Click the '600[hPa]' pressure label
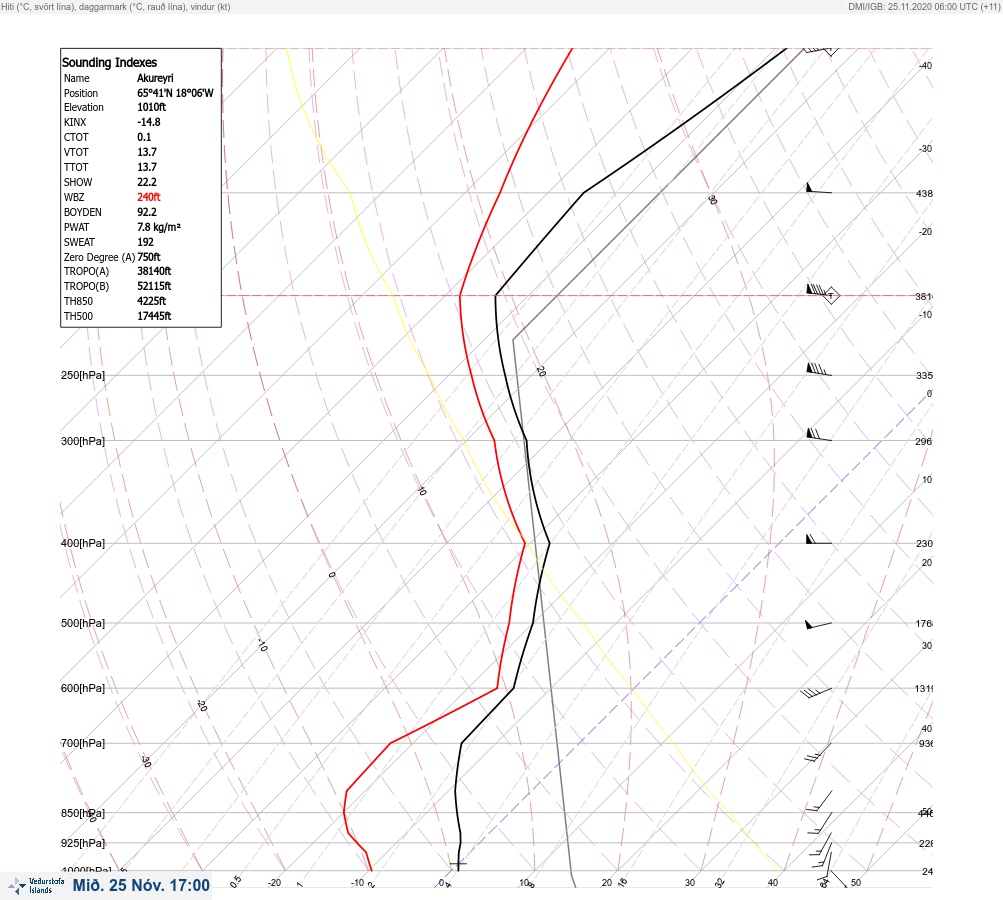This screenshot has height=900, width=1003. [83, 688]
